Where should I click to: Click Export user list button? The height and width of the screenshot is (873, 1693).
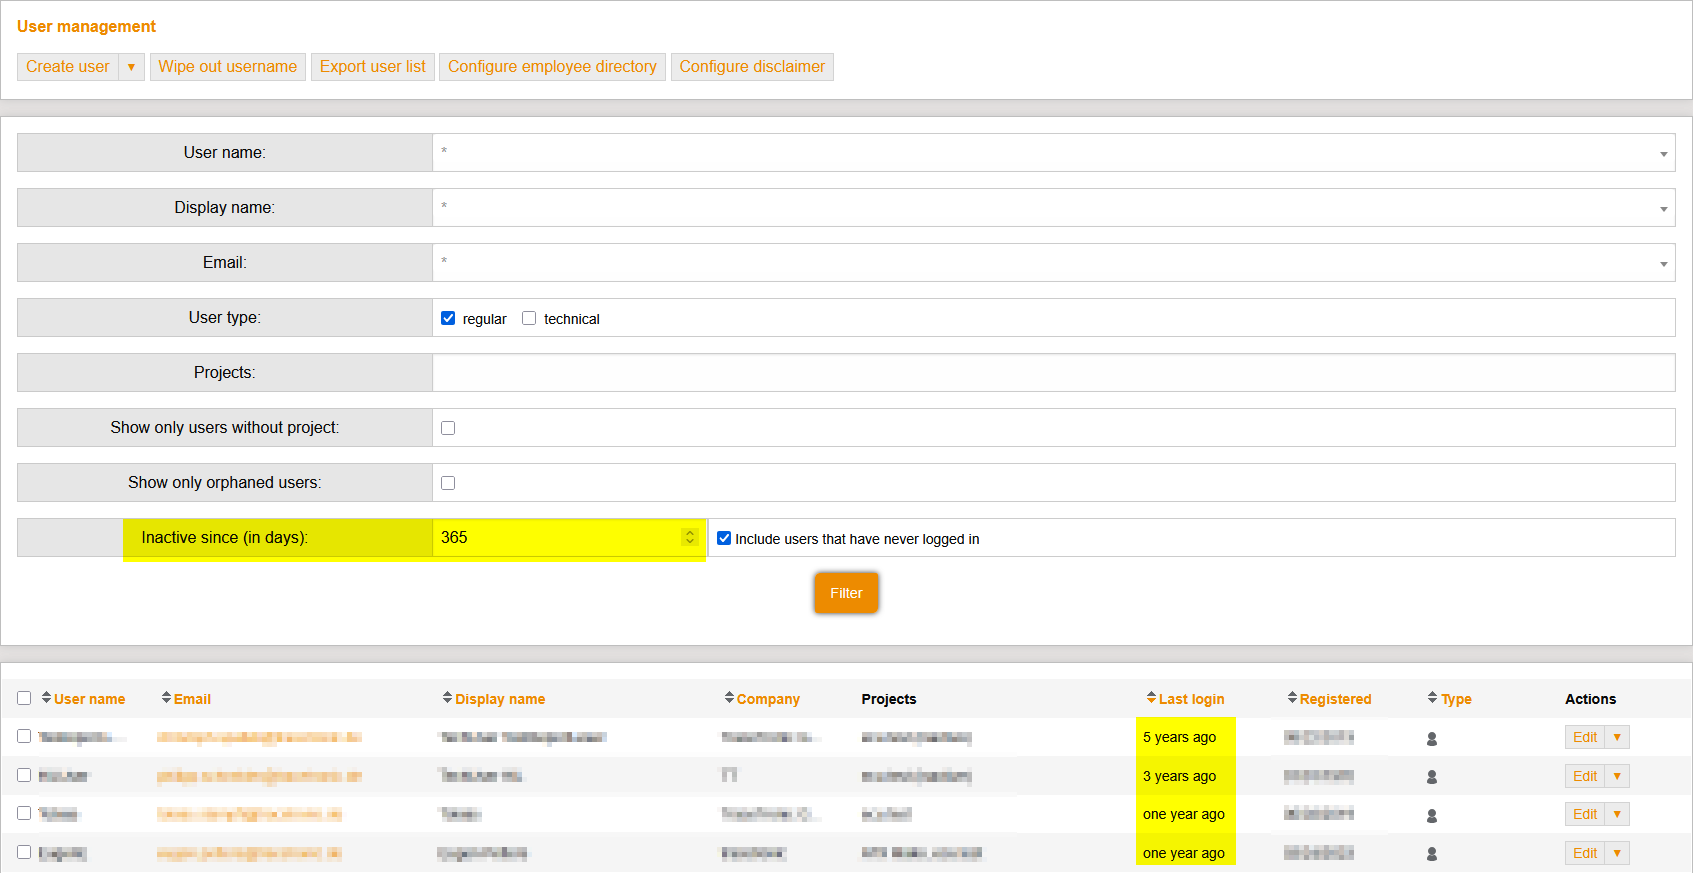point(372,67)
